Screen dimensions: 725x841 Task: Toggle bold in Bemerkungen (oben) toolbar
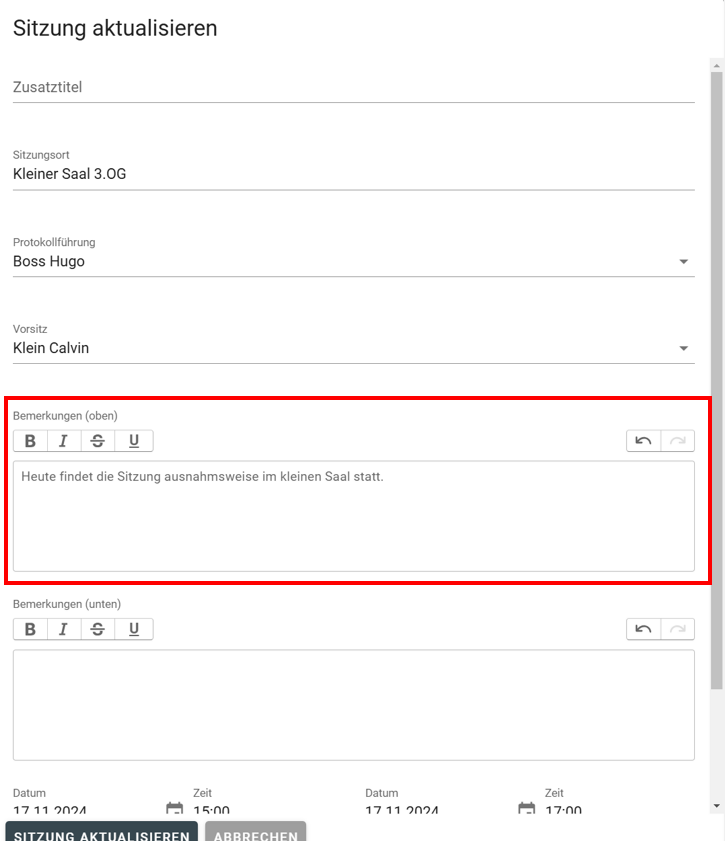click(30, 441)
